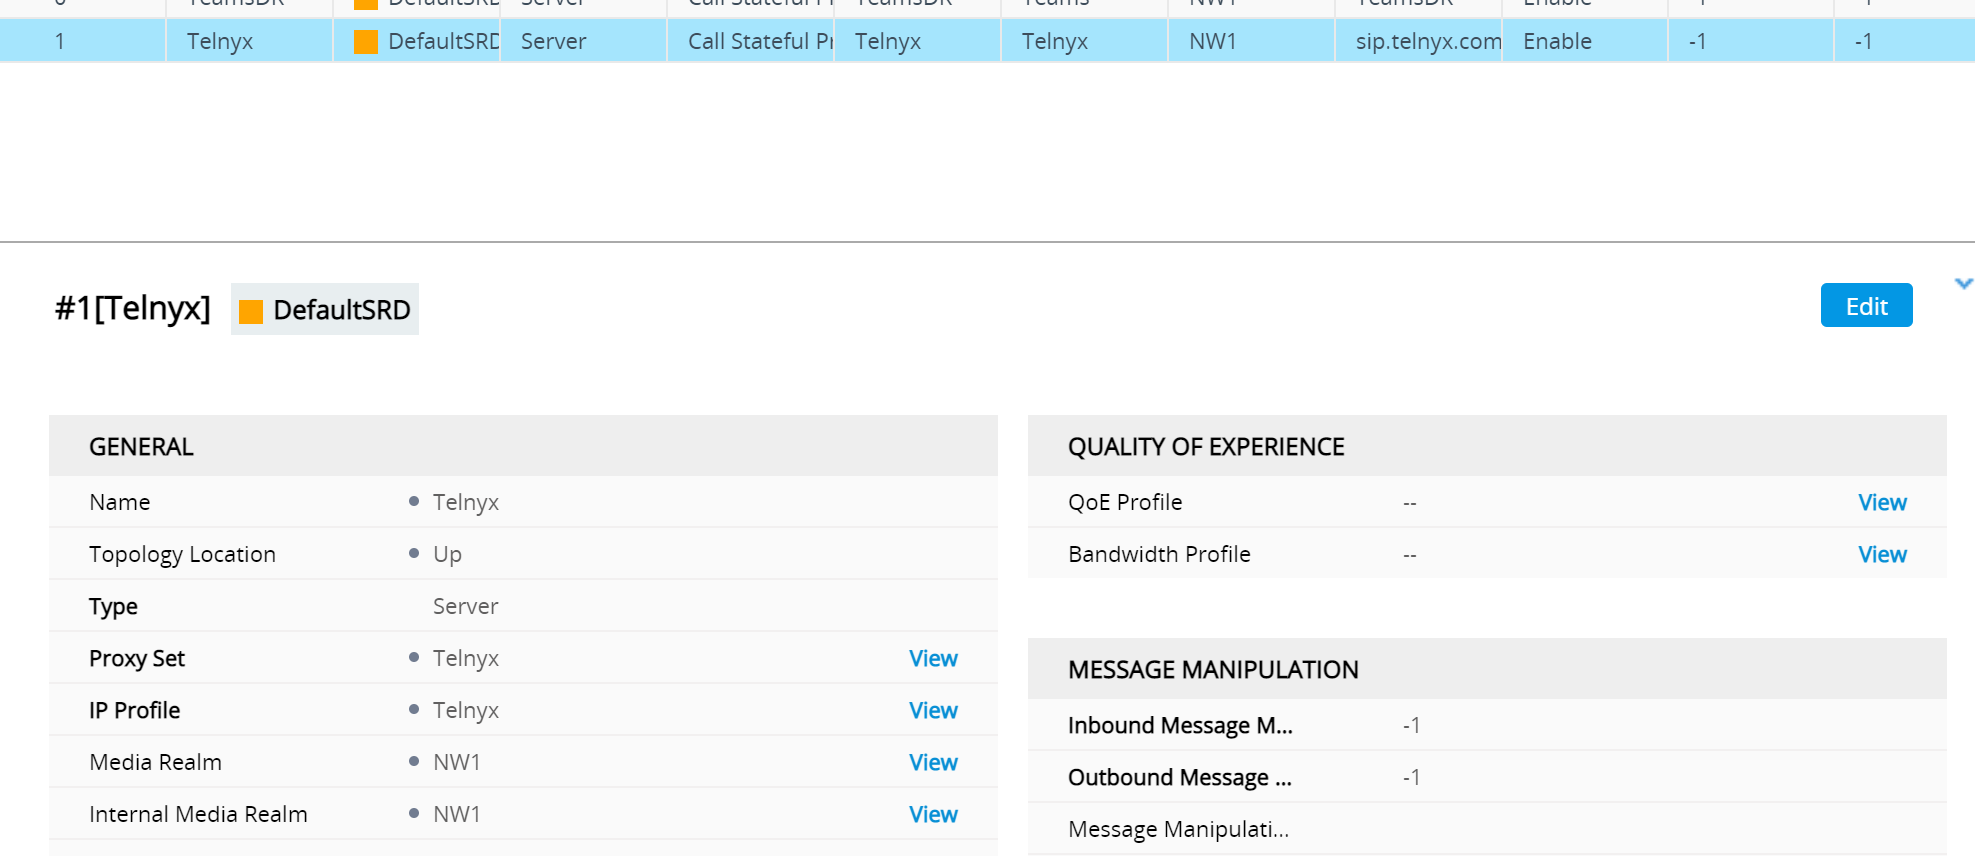
Task: Select row index 1 cell in table
Action: point(60,42)
